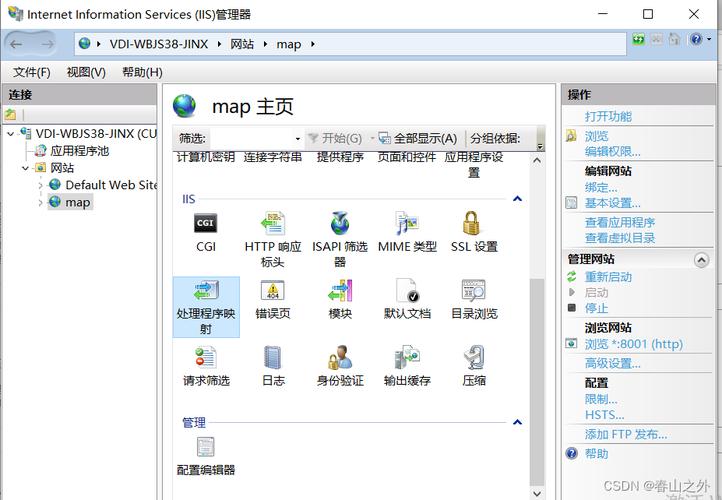Click 浏览 action link

pyautogui.click(x=597, y=136)
